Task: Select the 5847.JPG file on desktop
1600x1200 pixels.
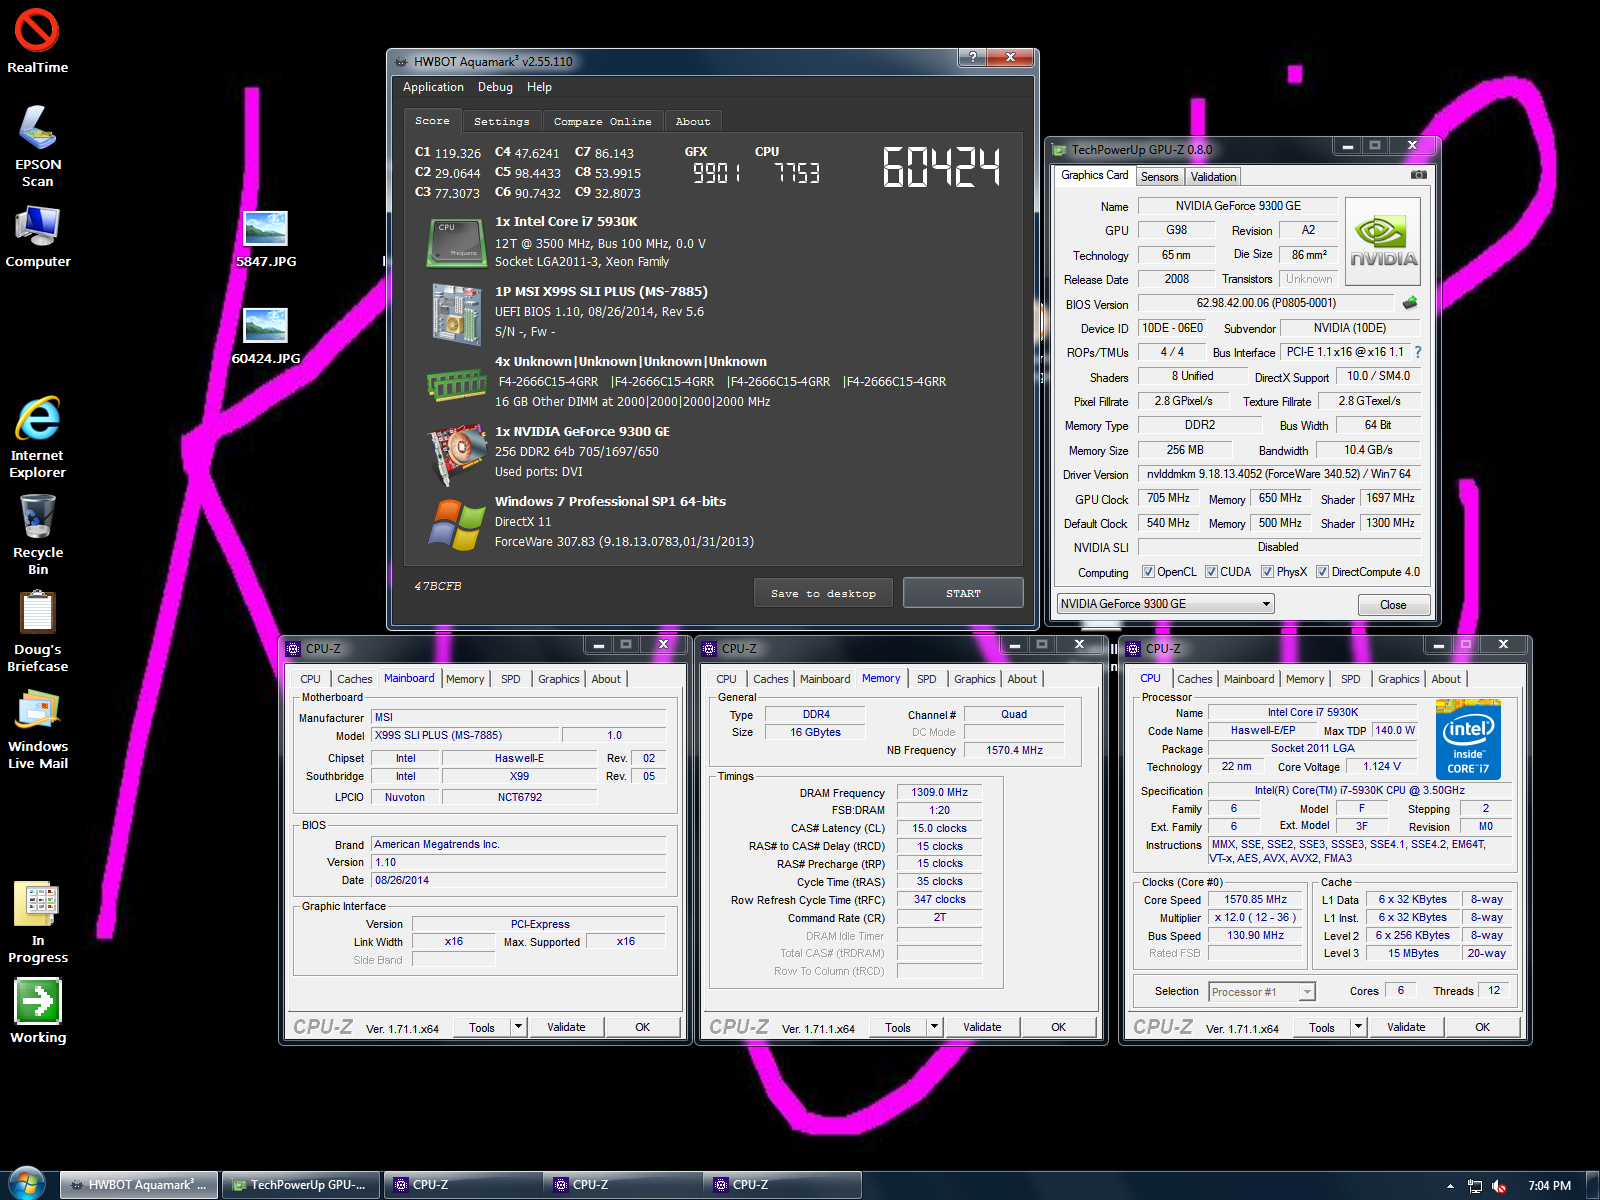Action: coord(266,240)
